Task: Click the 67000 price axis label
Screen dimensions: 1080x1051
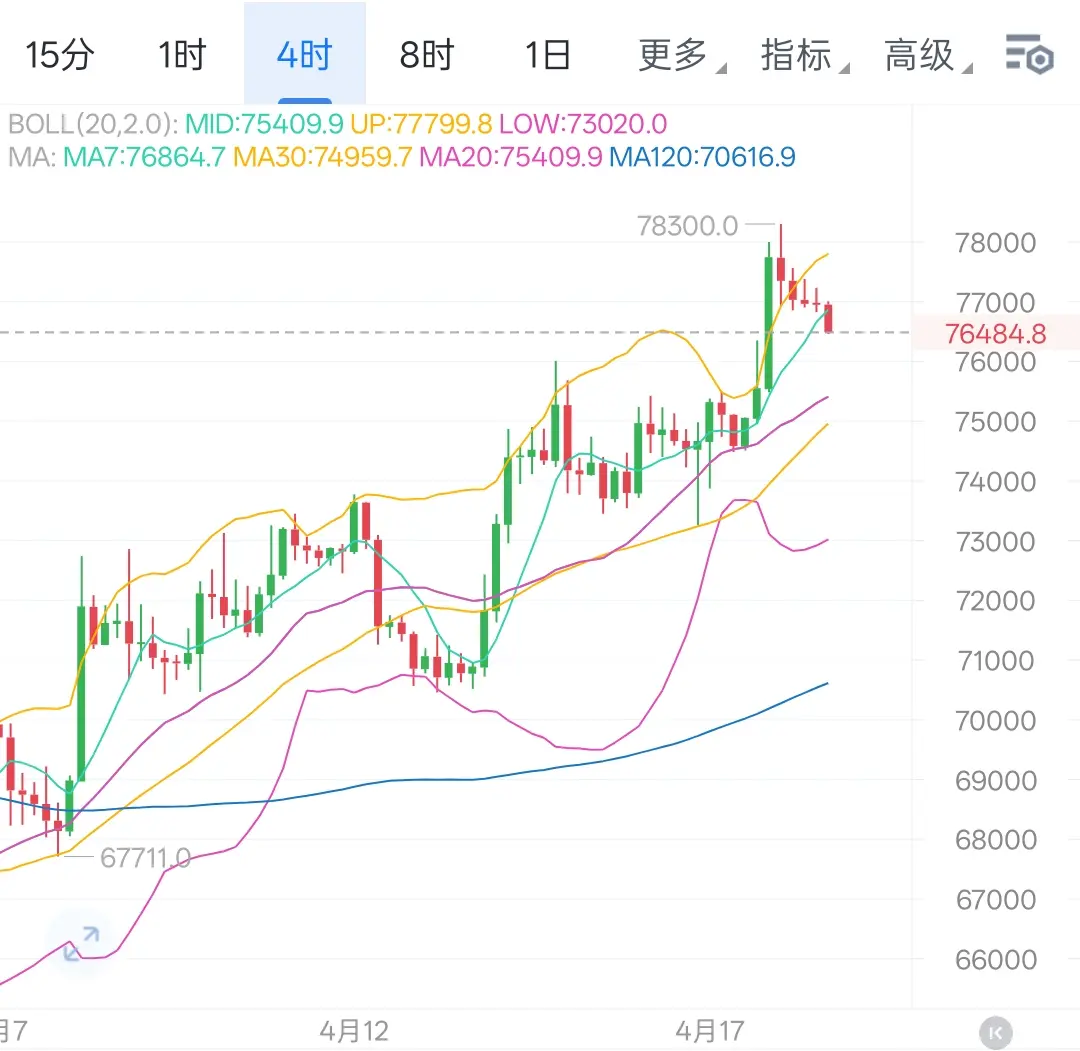Action: pos(995,900)
